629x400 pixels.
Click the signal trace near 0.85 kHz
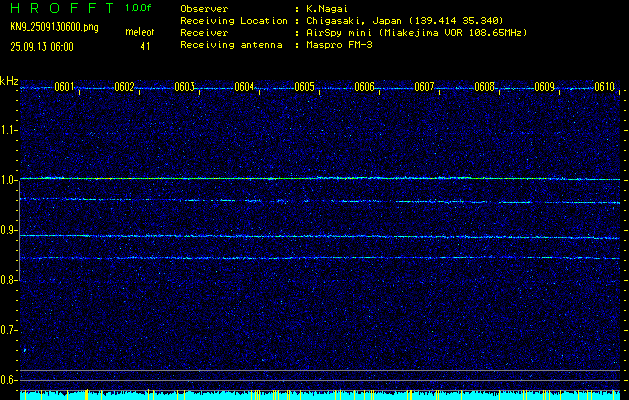[320, 258]
